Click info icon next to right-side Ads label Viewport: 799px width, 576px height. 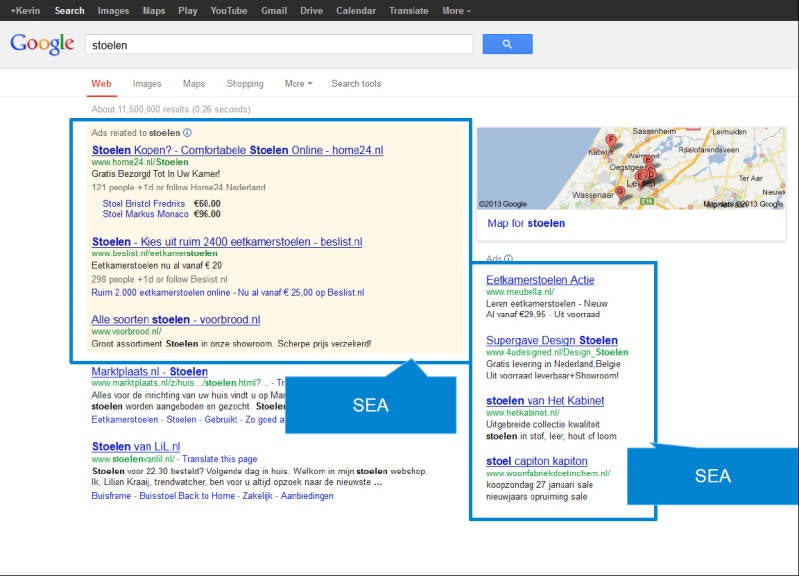[509, 259]
